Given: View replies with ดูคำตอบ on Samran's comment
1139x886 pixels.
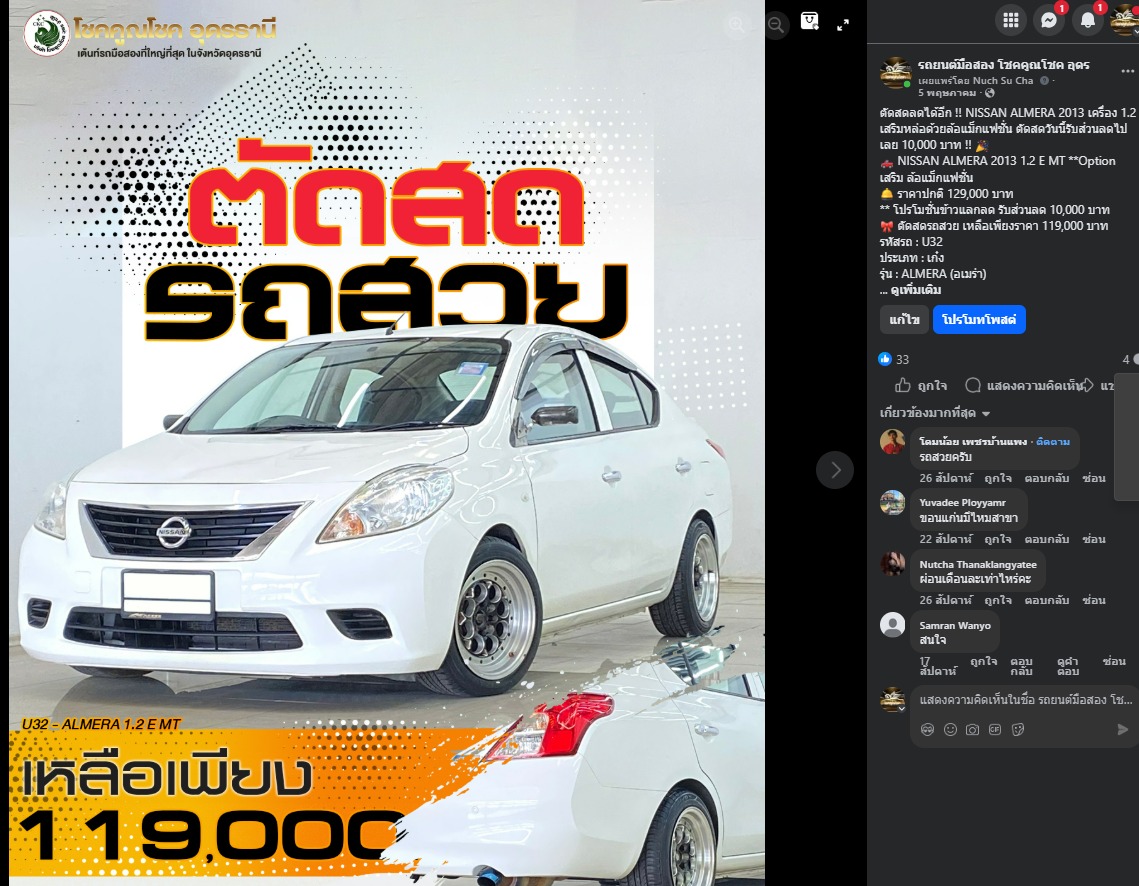Looking at the screenshot, I should pos(1068,666).
